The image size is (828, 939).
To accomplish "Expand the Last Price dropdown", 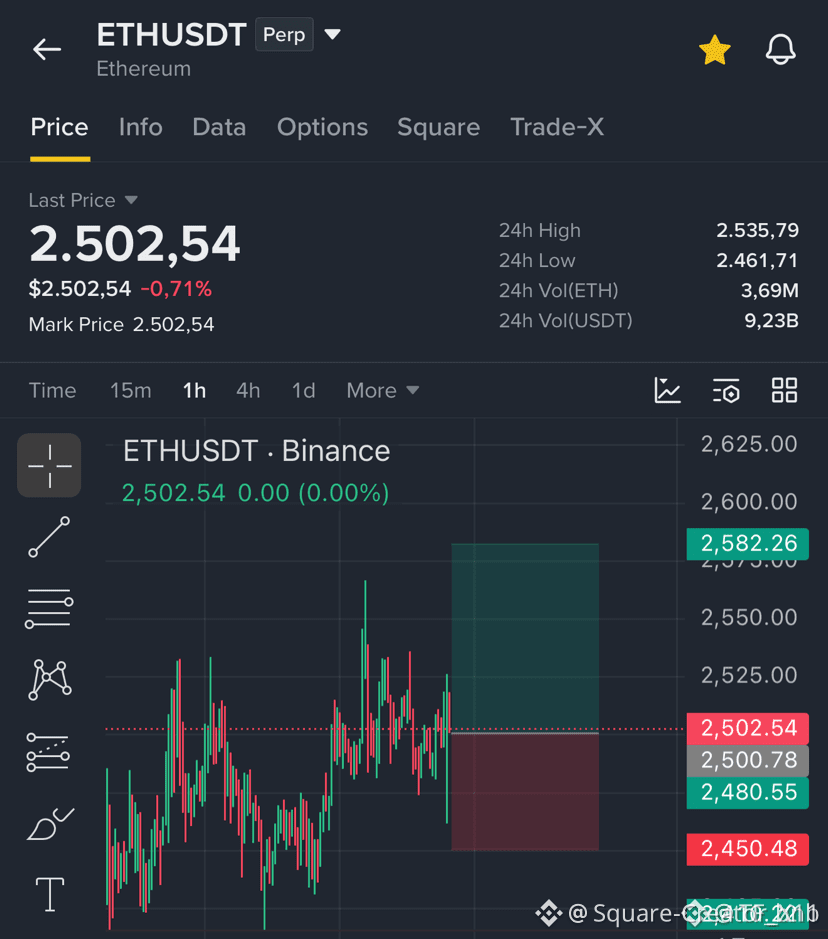I will (83, 200).
